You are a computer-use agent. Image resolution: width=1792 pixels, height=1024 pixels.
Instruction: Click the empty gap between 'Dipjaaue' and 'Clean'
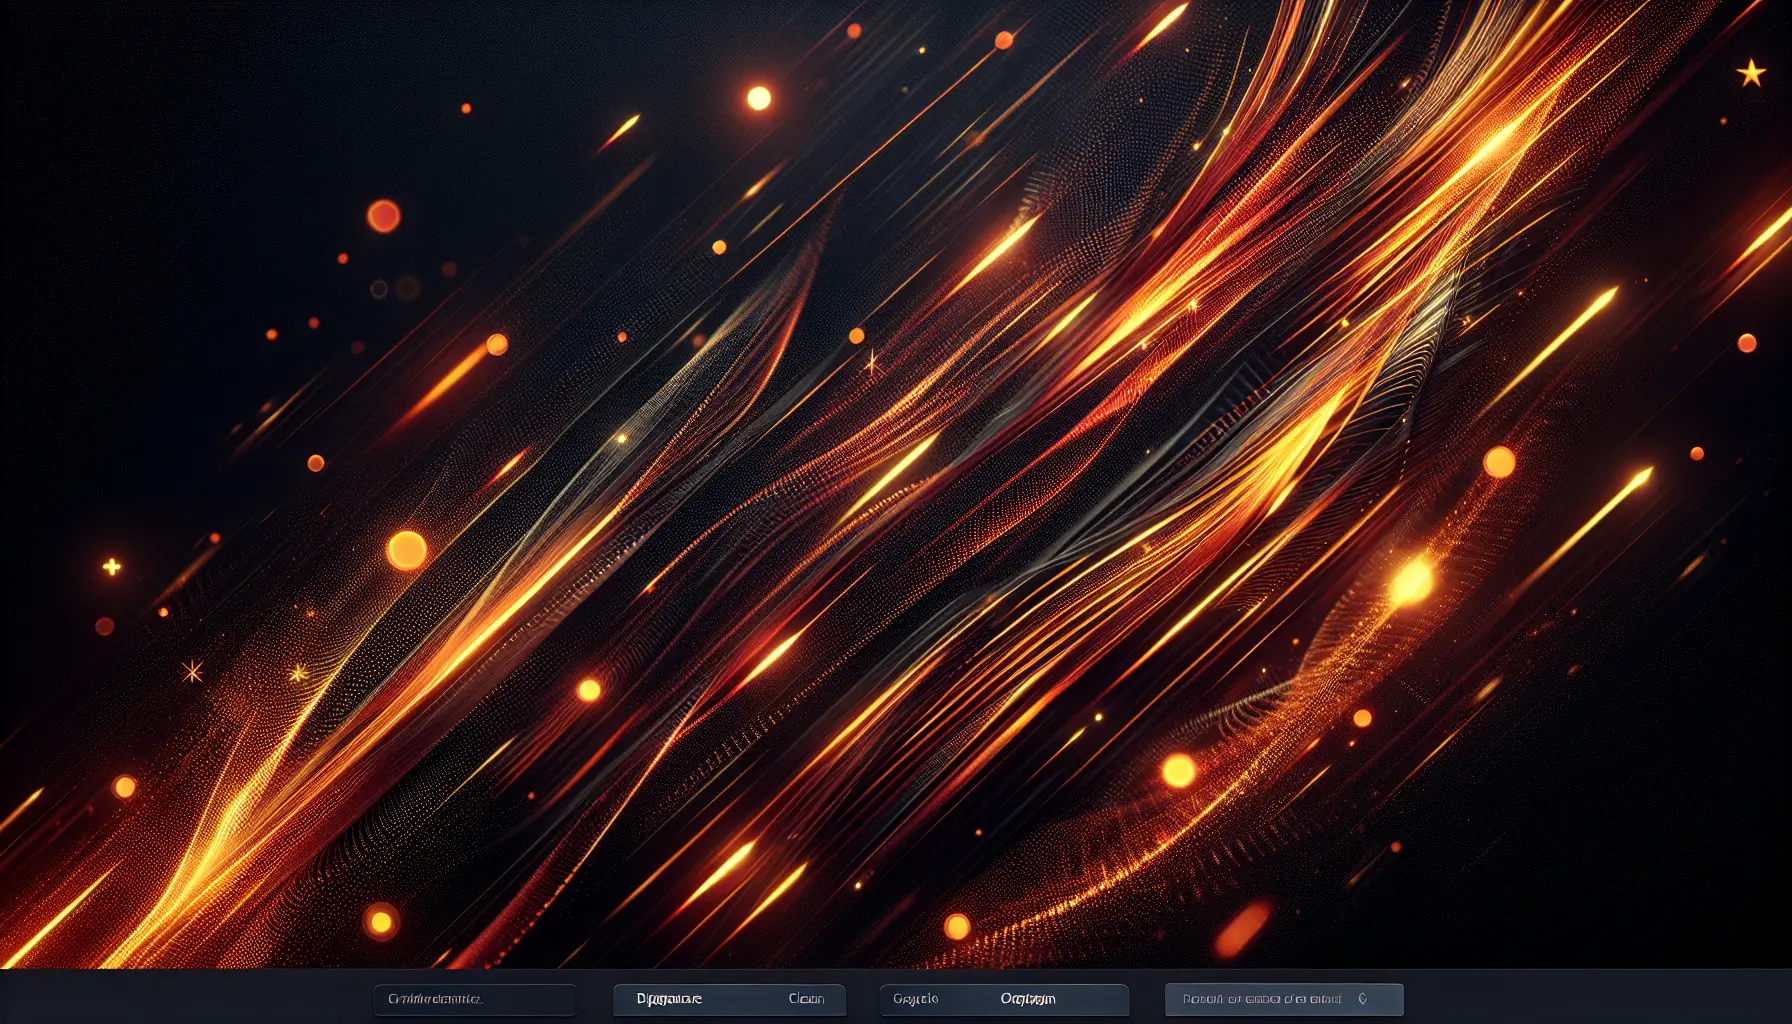point(745,999)
